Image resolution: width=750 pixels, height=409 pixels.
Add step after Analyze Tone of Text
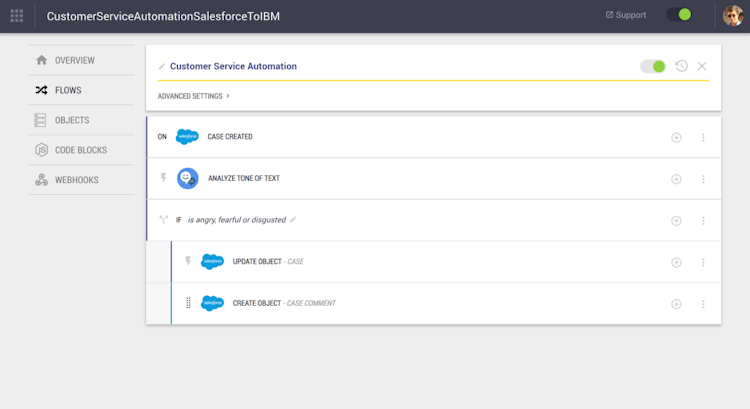[x=676, y=179]
